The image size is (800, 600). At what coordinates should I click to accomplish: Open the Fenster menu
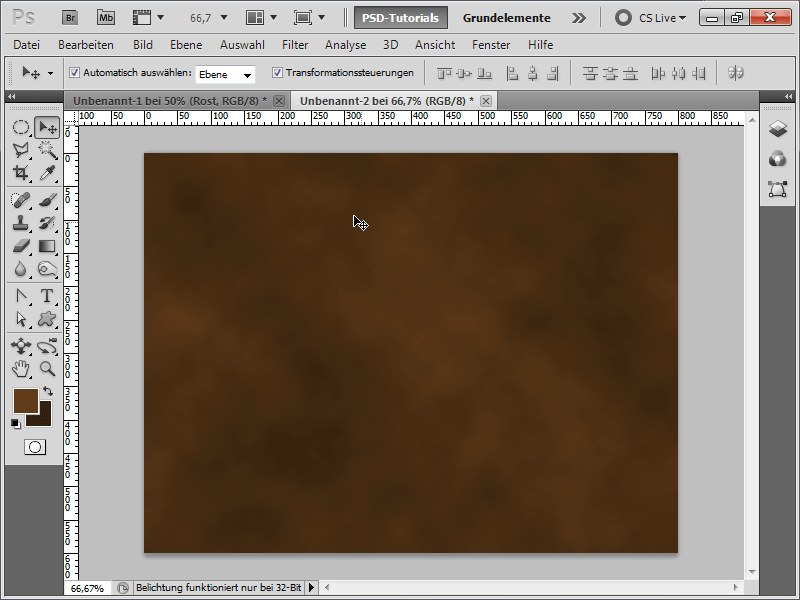click(491, 45)
